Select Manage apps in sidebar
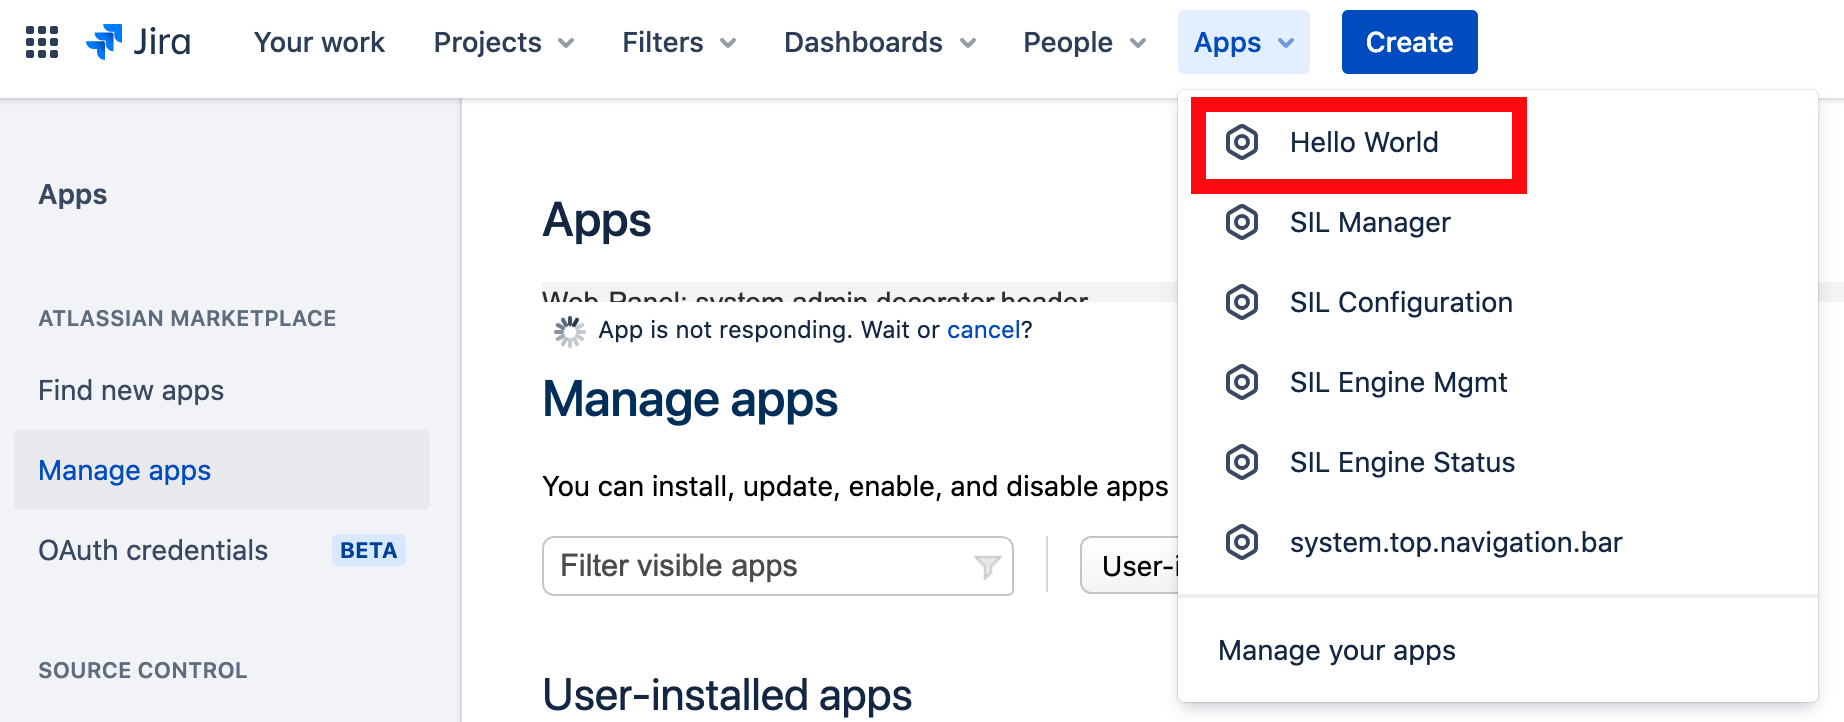The height and width of the screenshot is (722, 1844). coord(222,470)
